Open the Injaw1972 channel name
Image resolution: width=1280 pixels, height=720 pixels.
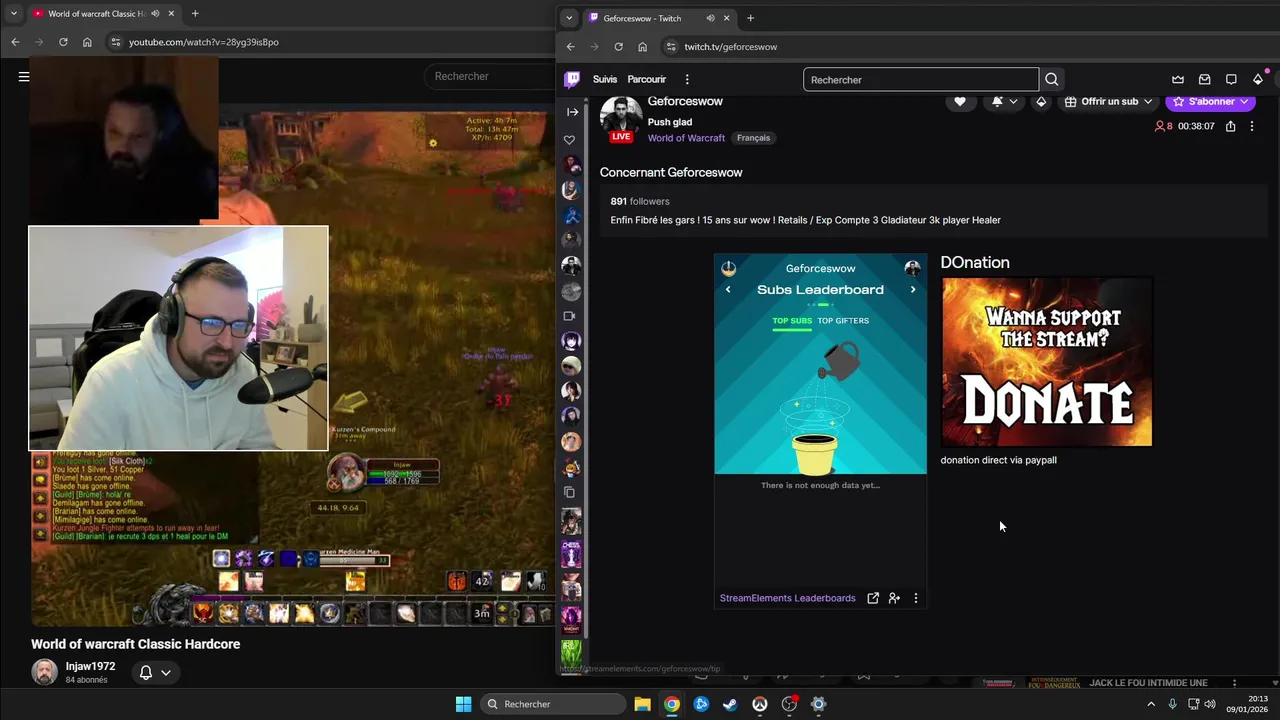pos(90,666)
